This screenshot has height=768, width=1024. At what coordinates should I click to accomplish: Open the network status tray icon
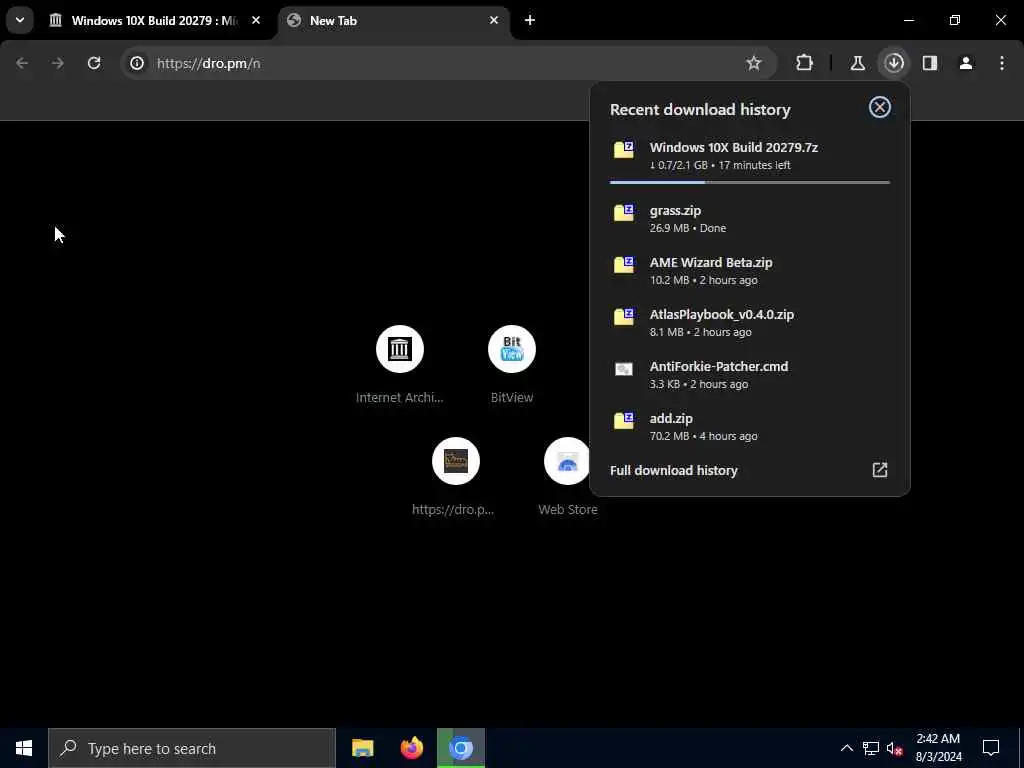(x=871, y=748)
